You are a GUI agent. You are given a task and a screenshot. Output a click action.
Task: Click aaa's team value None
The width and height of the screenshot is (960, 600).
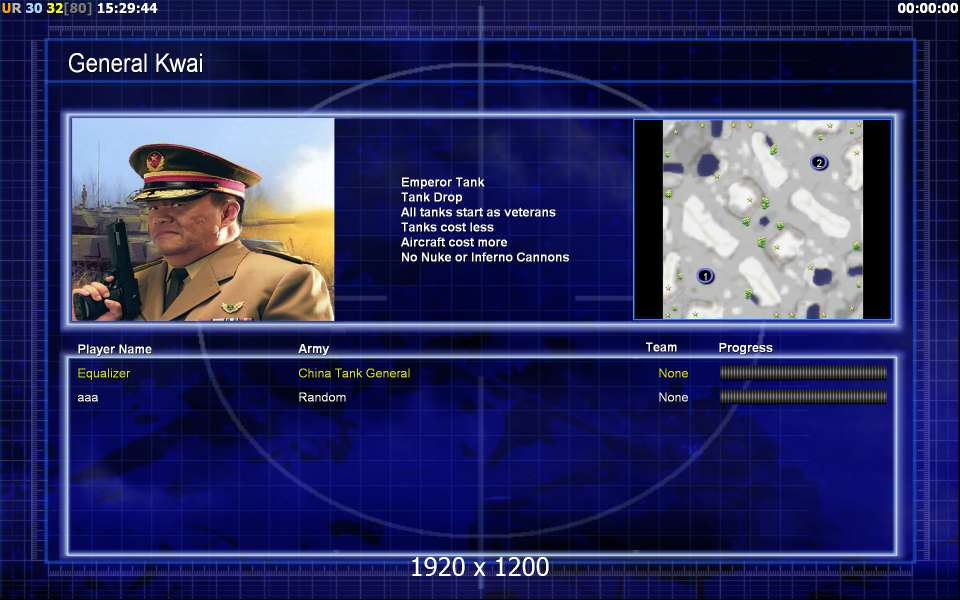click(673, 397)
